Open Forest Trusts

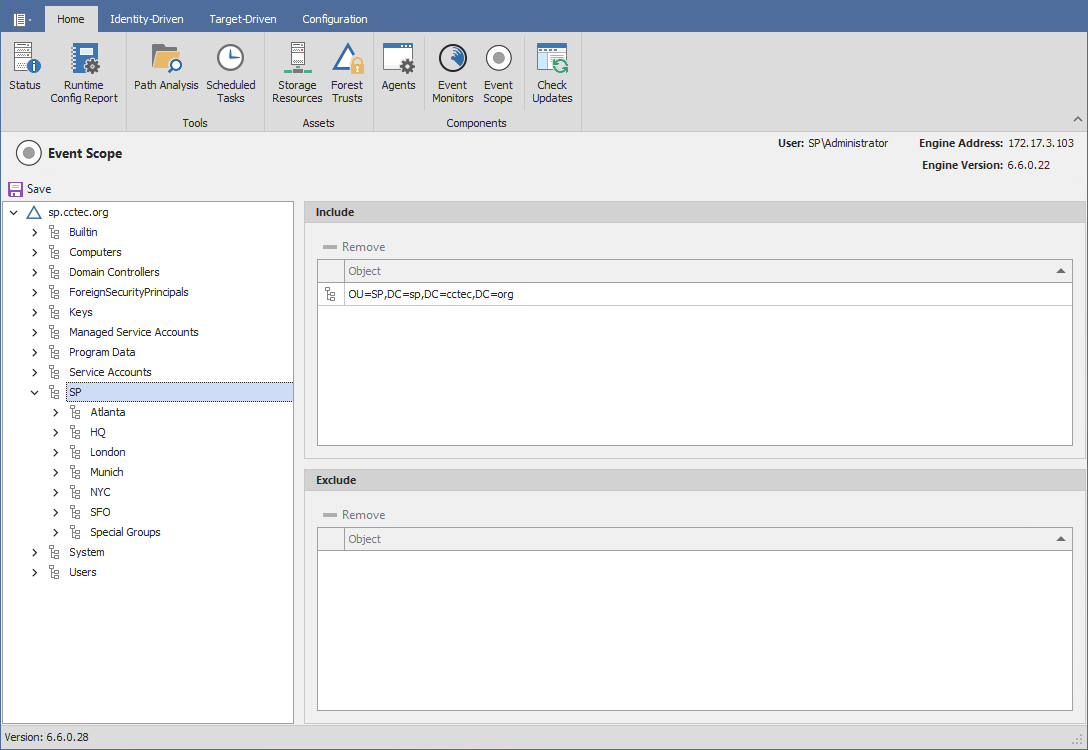pos(347,70)
